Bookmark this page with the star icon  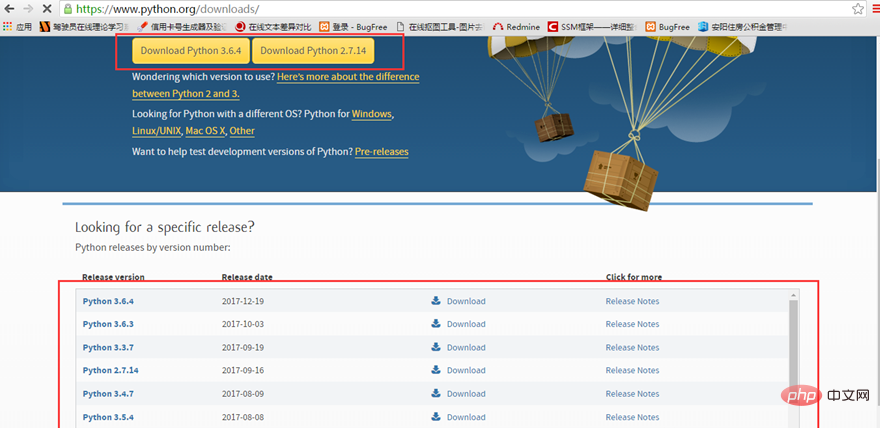tap(858, 9)
